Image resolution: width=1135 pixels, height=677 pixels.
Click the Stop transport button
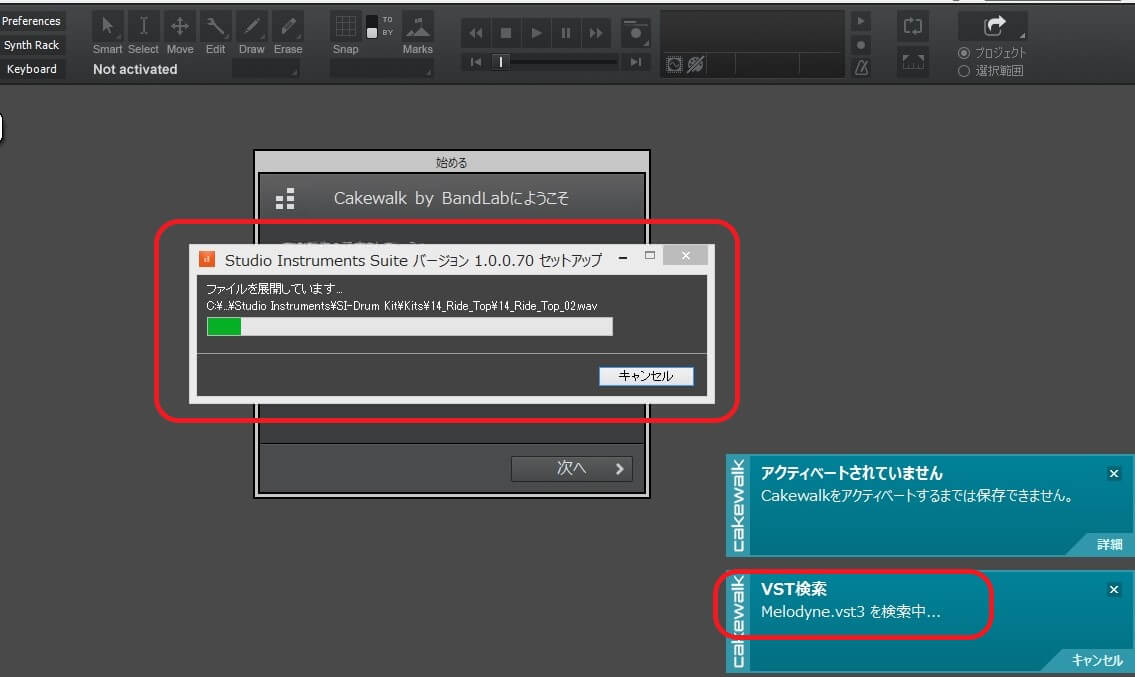click(506, 33)
